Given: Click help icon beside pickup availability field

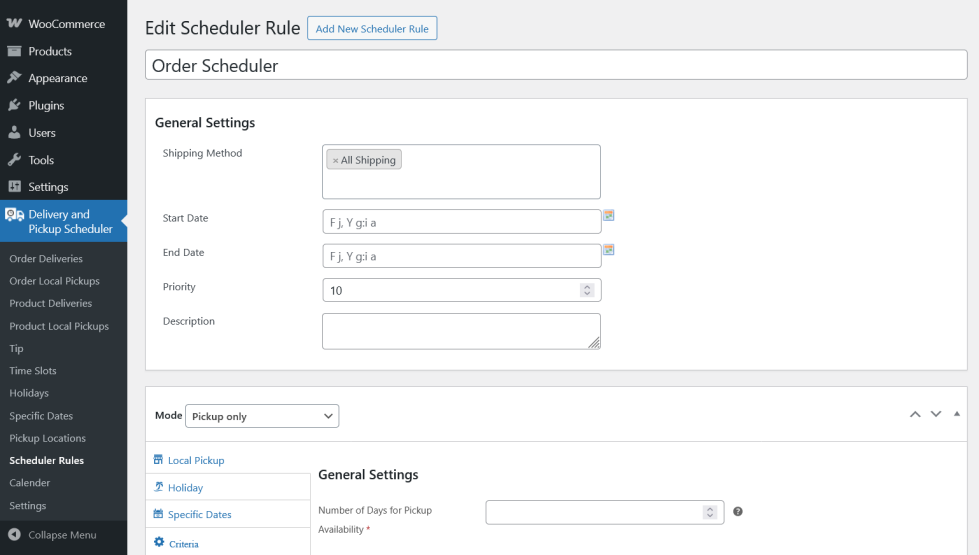Looking at the screenshot, I should tap(738, 512).
